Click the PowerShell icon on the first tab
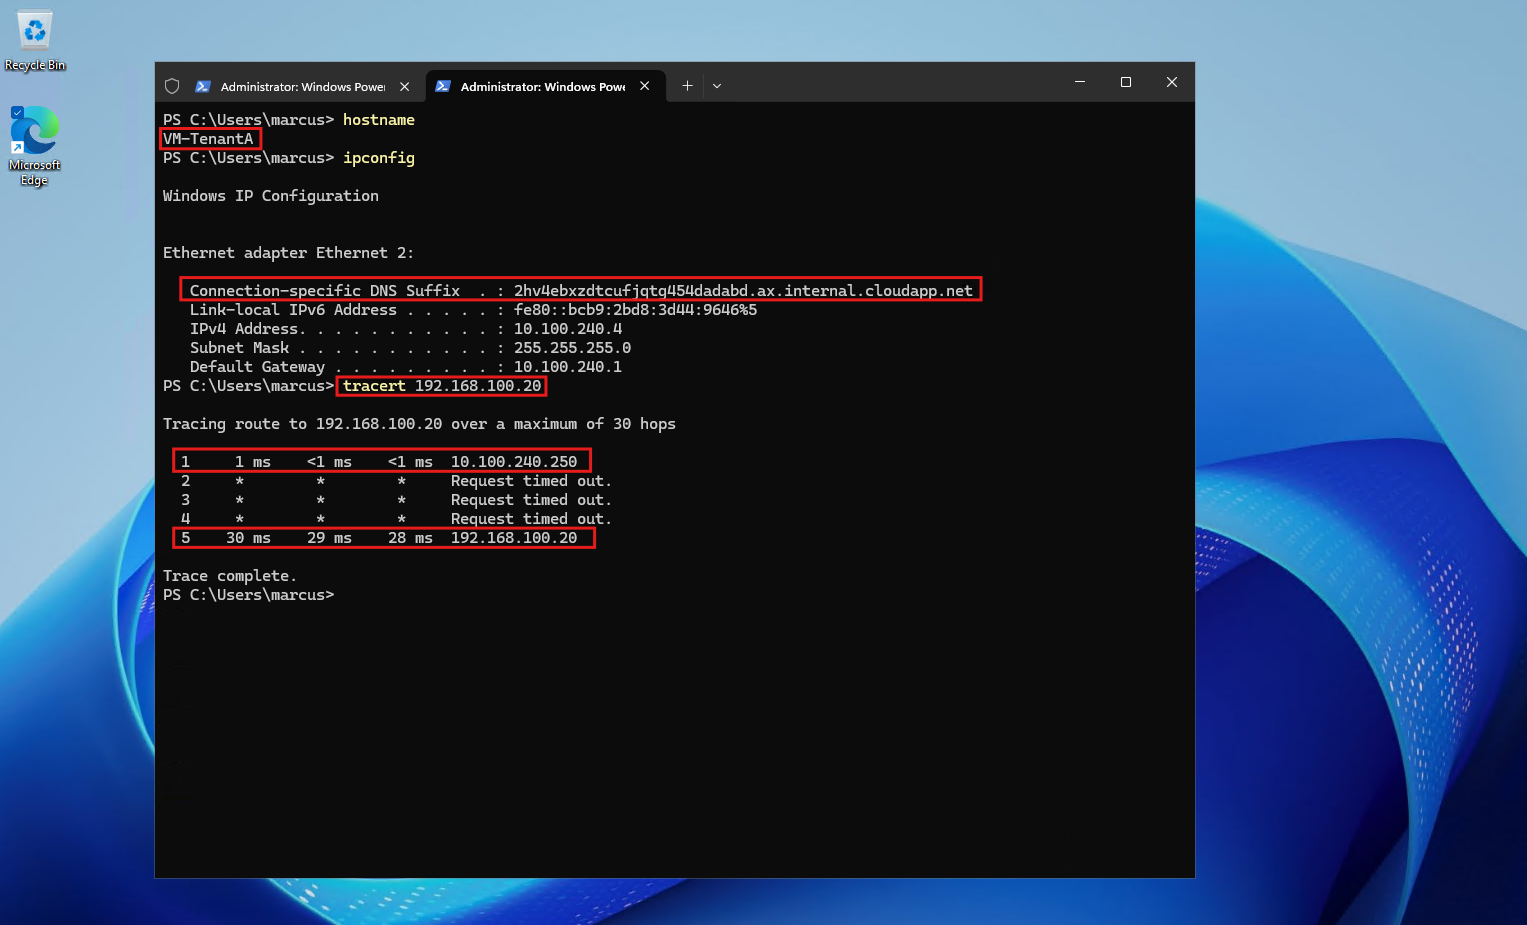 (203, 86)
